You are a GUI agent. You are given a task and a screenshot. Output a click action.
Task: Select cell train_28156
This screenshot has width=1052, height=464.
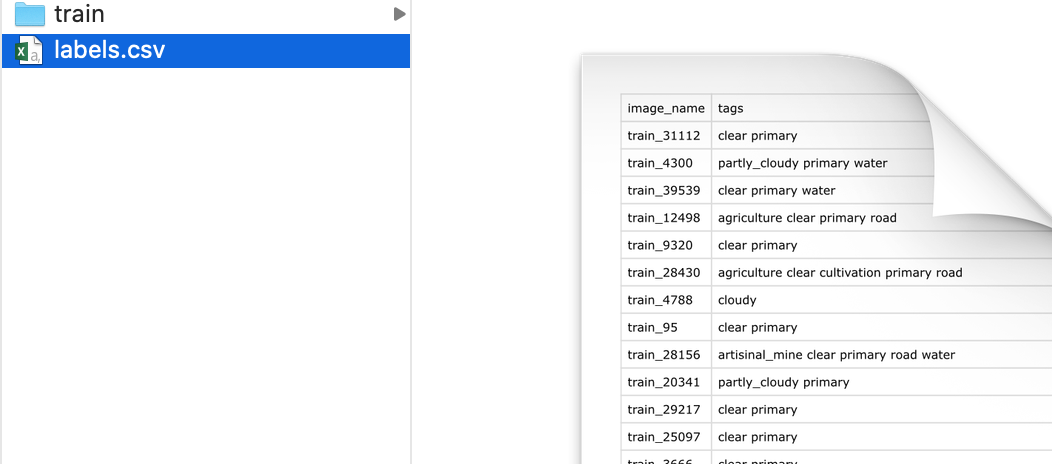666,355
